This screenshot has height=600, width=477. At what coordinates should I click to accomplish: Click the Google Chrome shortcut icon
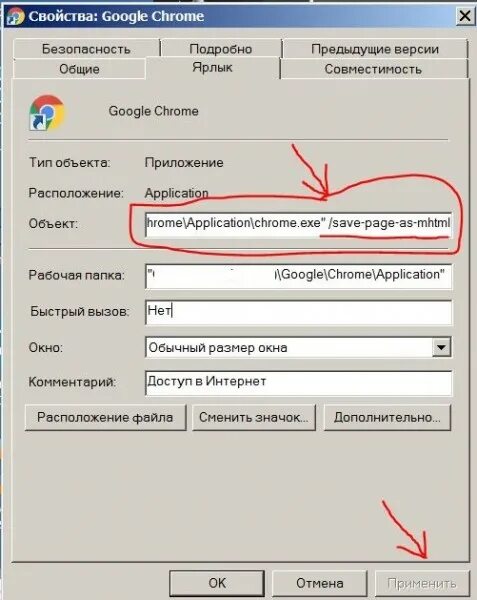[x=47, y=113]
